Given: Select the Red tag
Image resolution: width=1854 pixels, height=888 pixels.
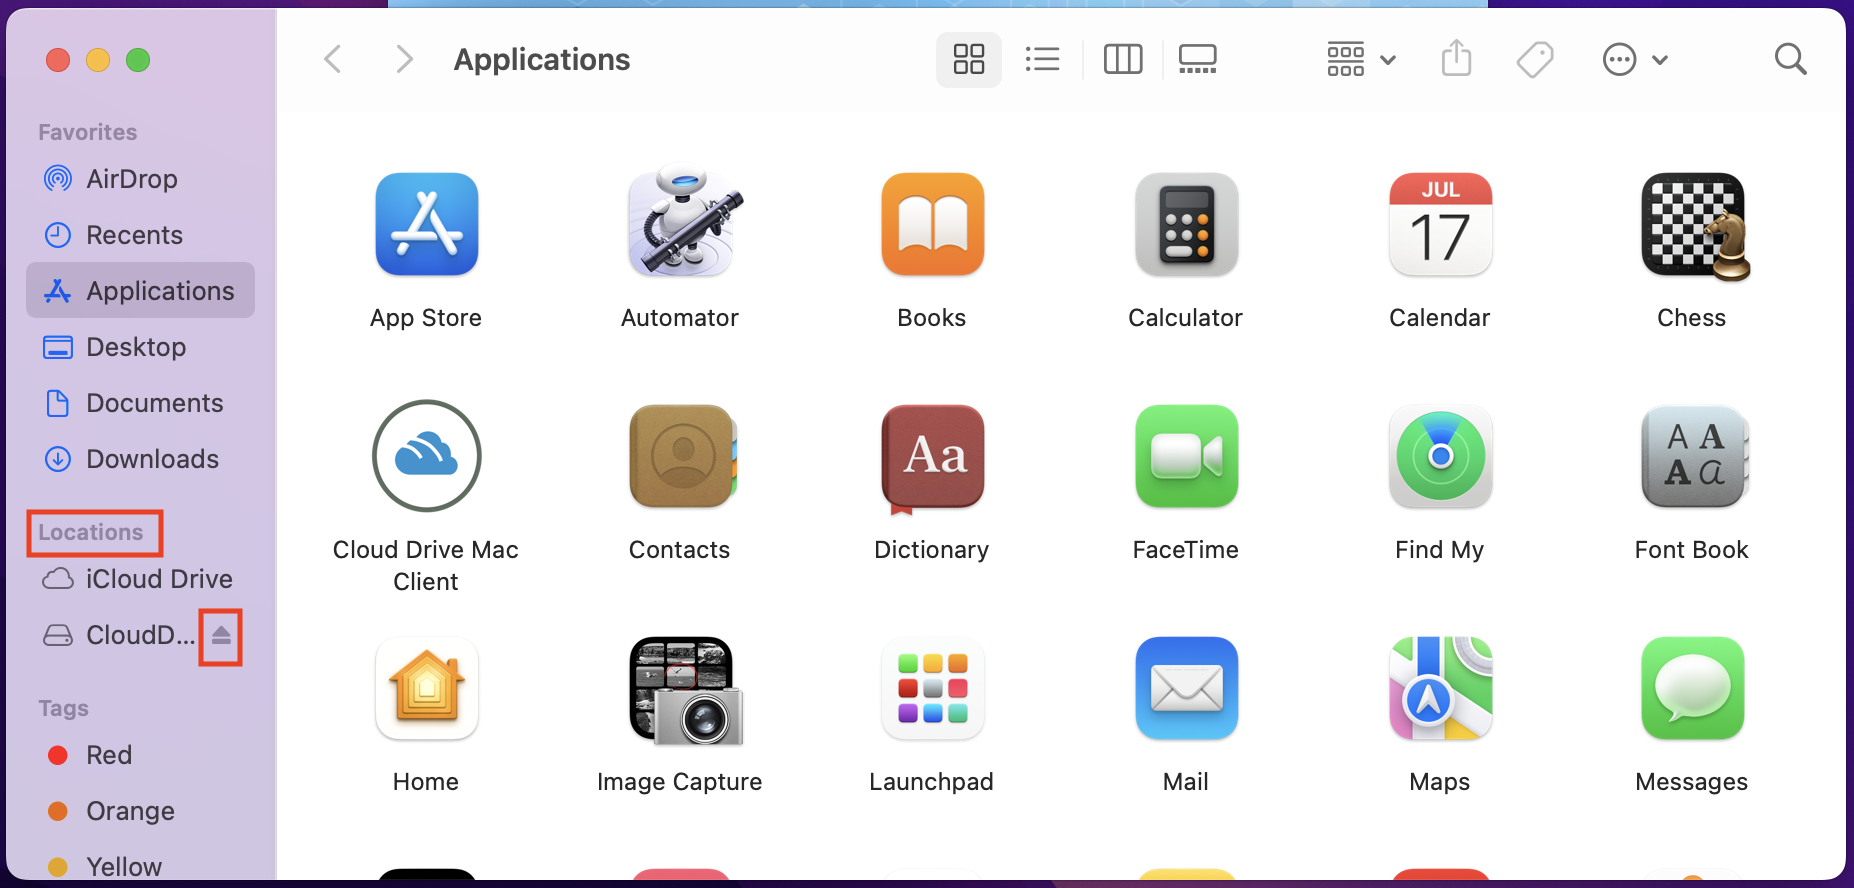Looking at the screenshot, I should (x=140, y=755).
